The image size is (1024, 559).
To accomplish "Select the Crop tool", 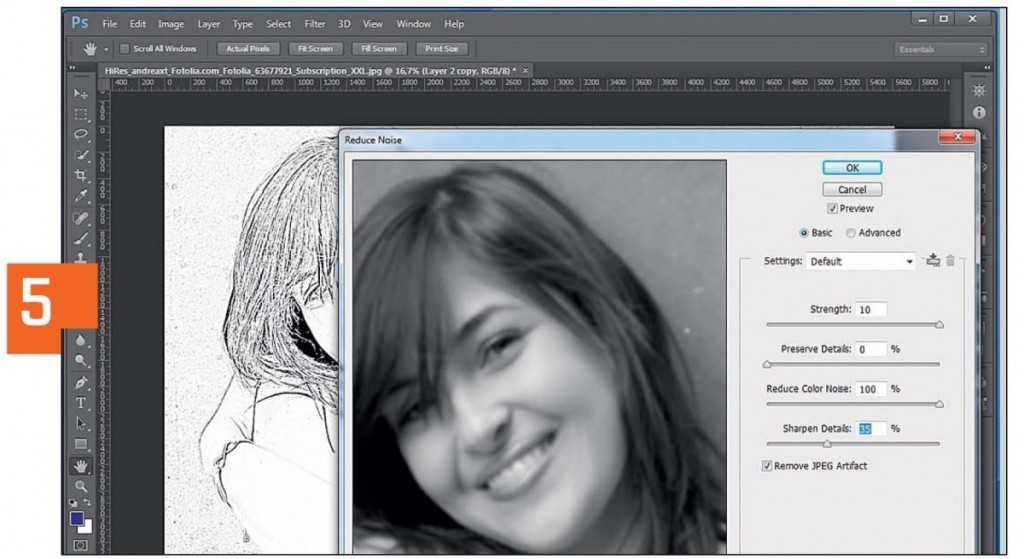I will [81, 175].
